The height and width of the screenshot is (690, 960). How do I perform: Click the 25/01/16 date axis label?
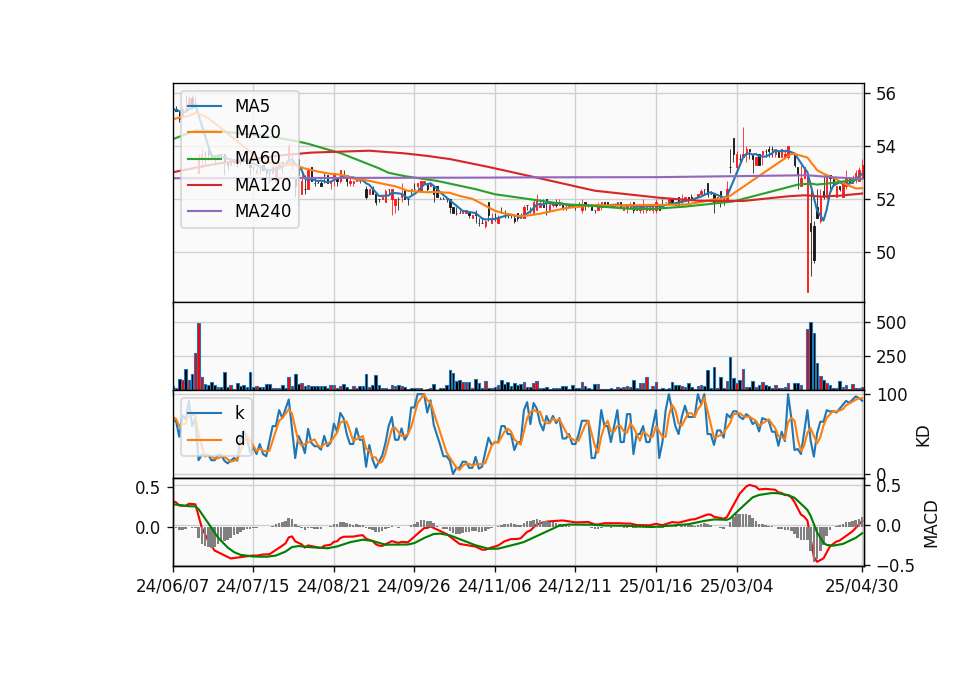coord(655,586)
